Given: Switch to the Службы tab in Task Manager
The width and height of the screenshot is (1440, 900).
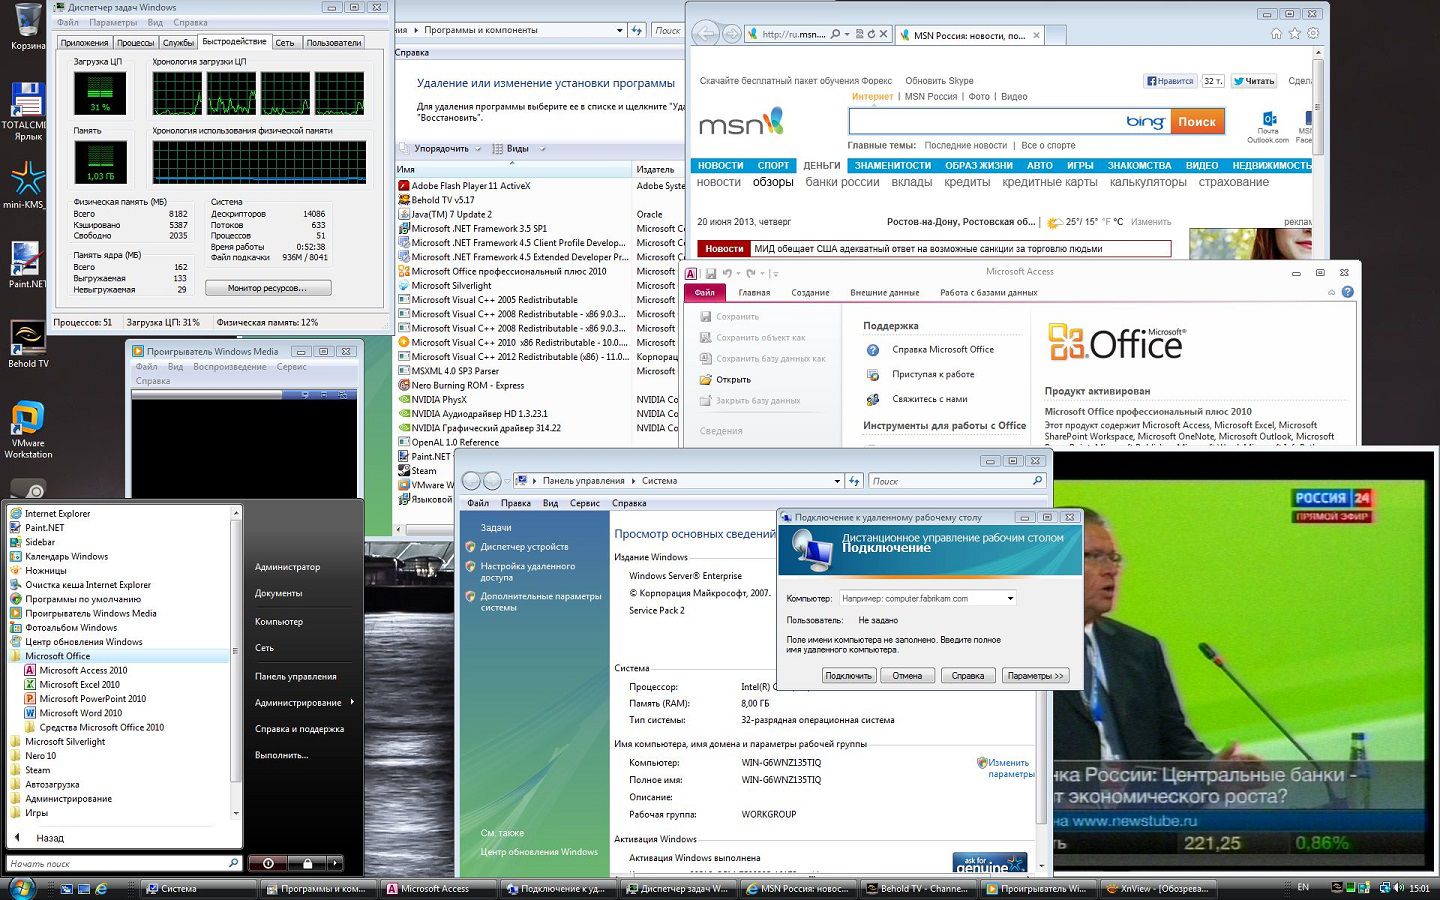Looking at the screenshot, I should pyautogui.click(x=178, y=43).
